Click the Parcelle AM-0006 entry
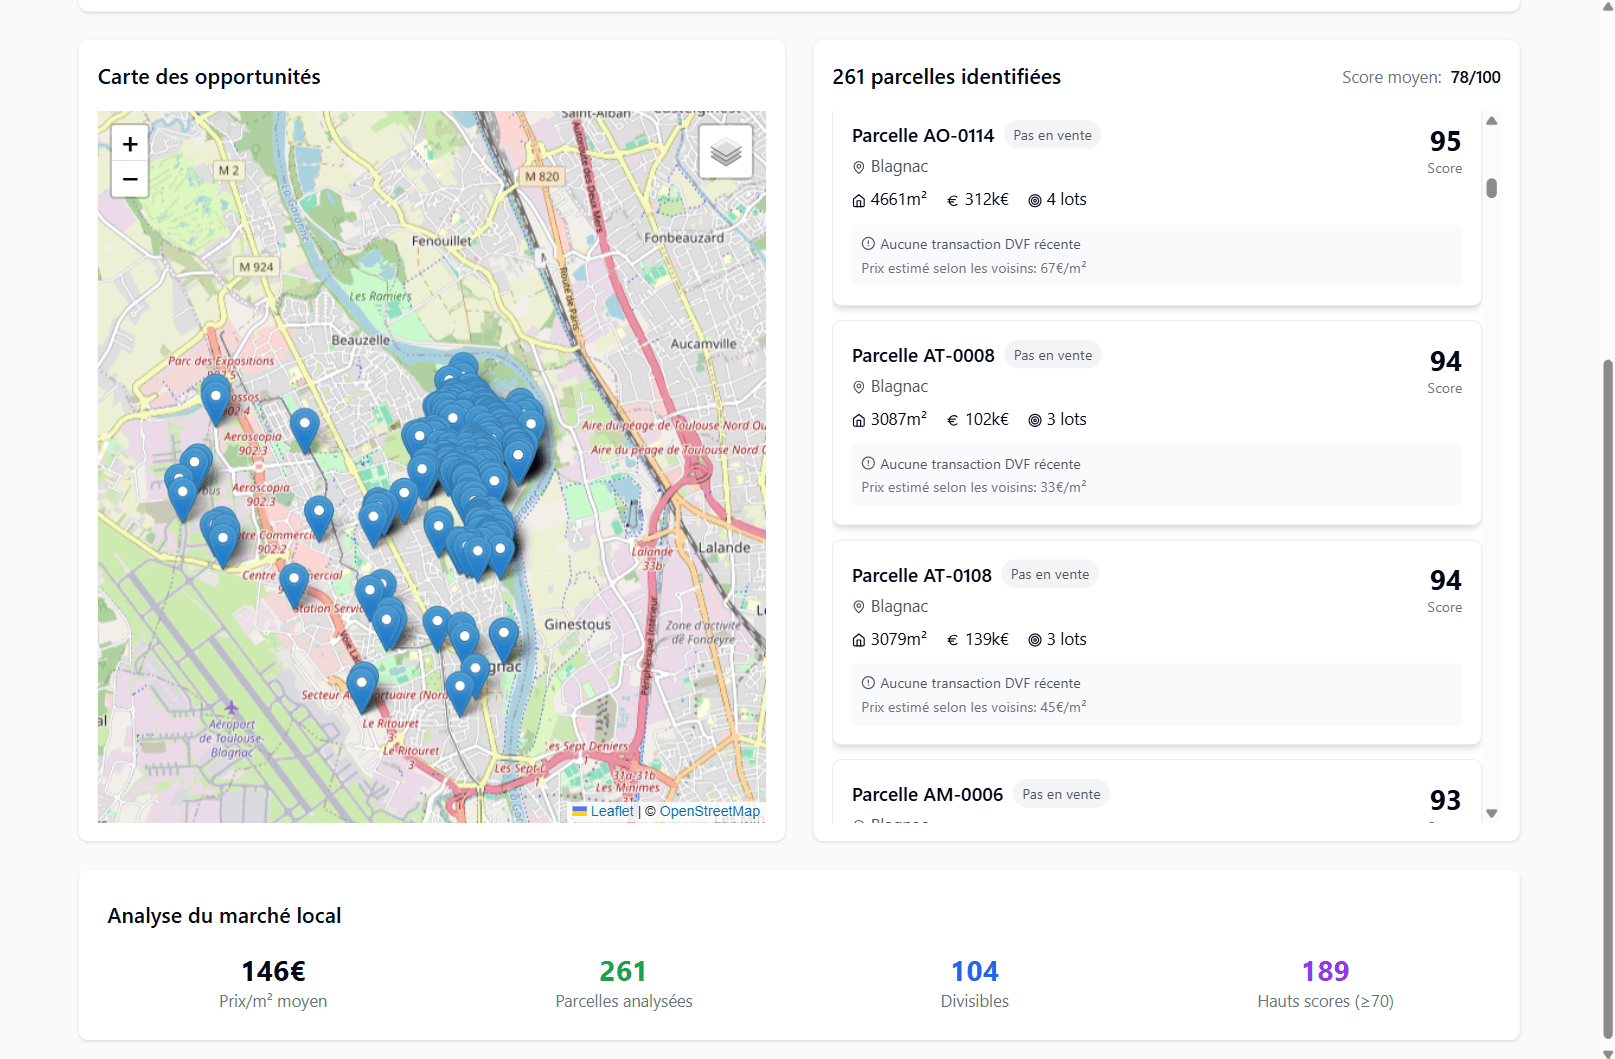1615x1059 pixels. (927, 794)
